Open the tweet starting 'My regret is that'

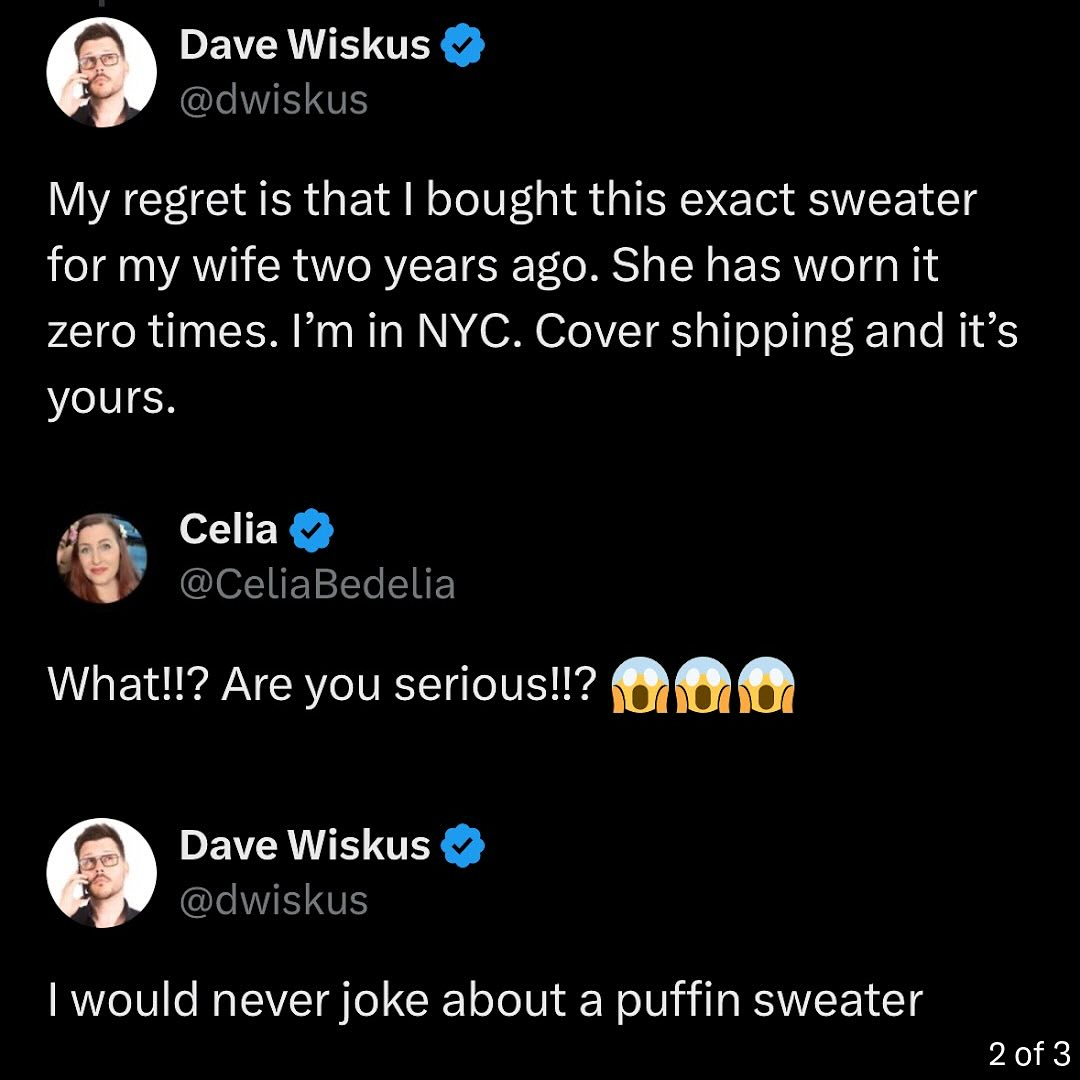point(532,298)
